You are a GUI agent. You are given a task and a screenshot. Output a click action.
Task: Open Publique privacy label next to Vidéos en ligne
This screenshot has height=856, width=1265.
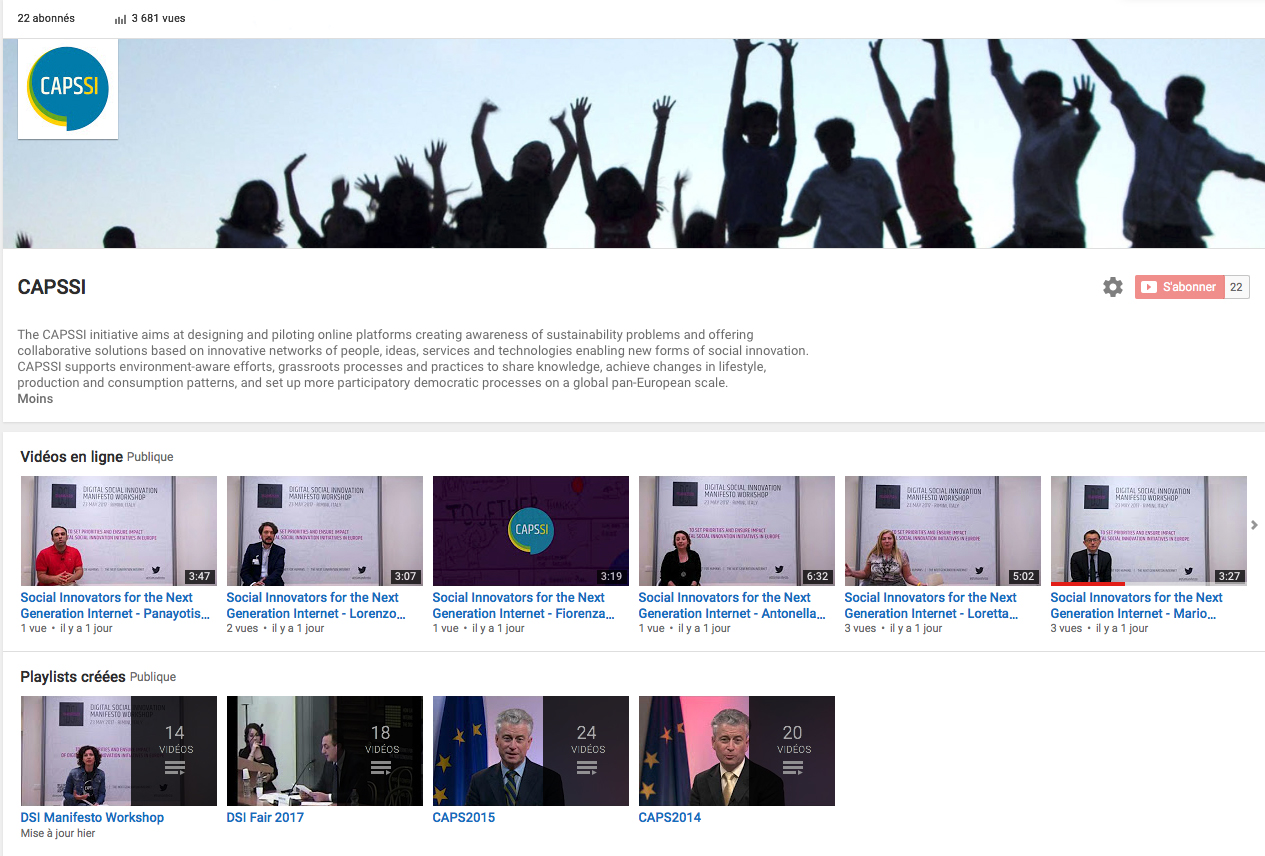[x=150, y=457]
